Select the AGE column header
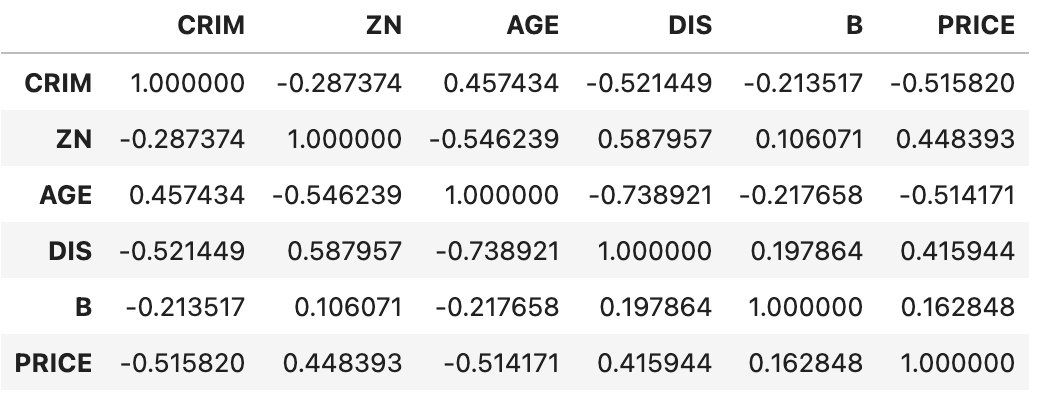 click(532, 27)
